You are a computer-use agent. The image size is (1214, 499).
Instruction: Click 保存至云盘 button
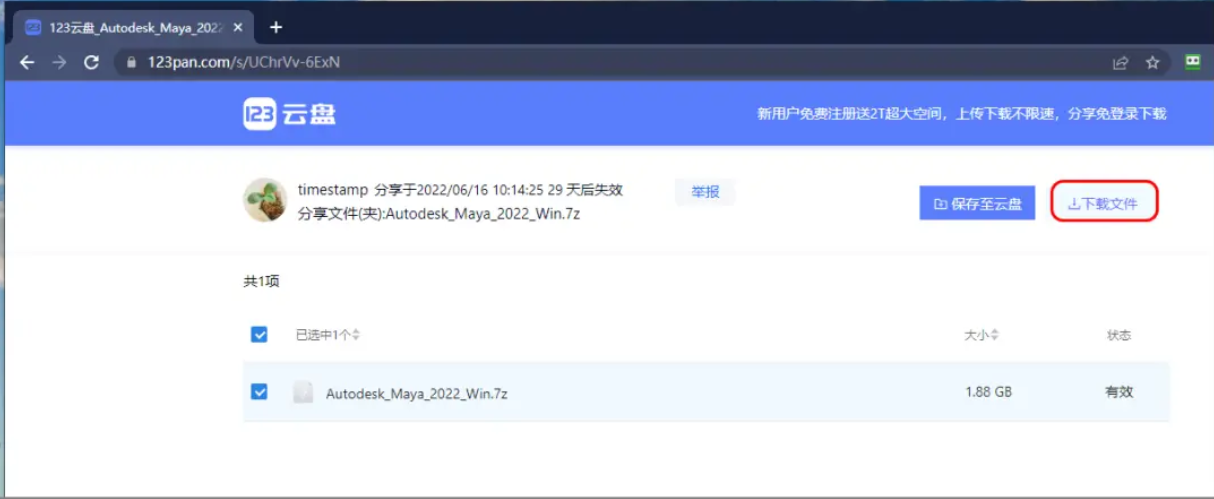(x=977, y=203)
